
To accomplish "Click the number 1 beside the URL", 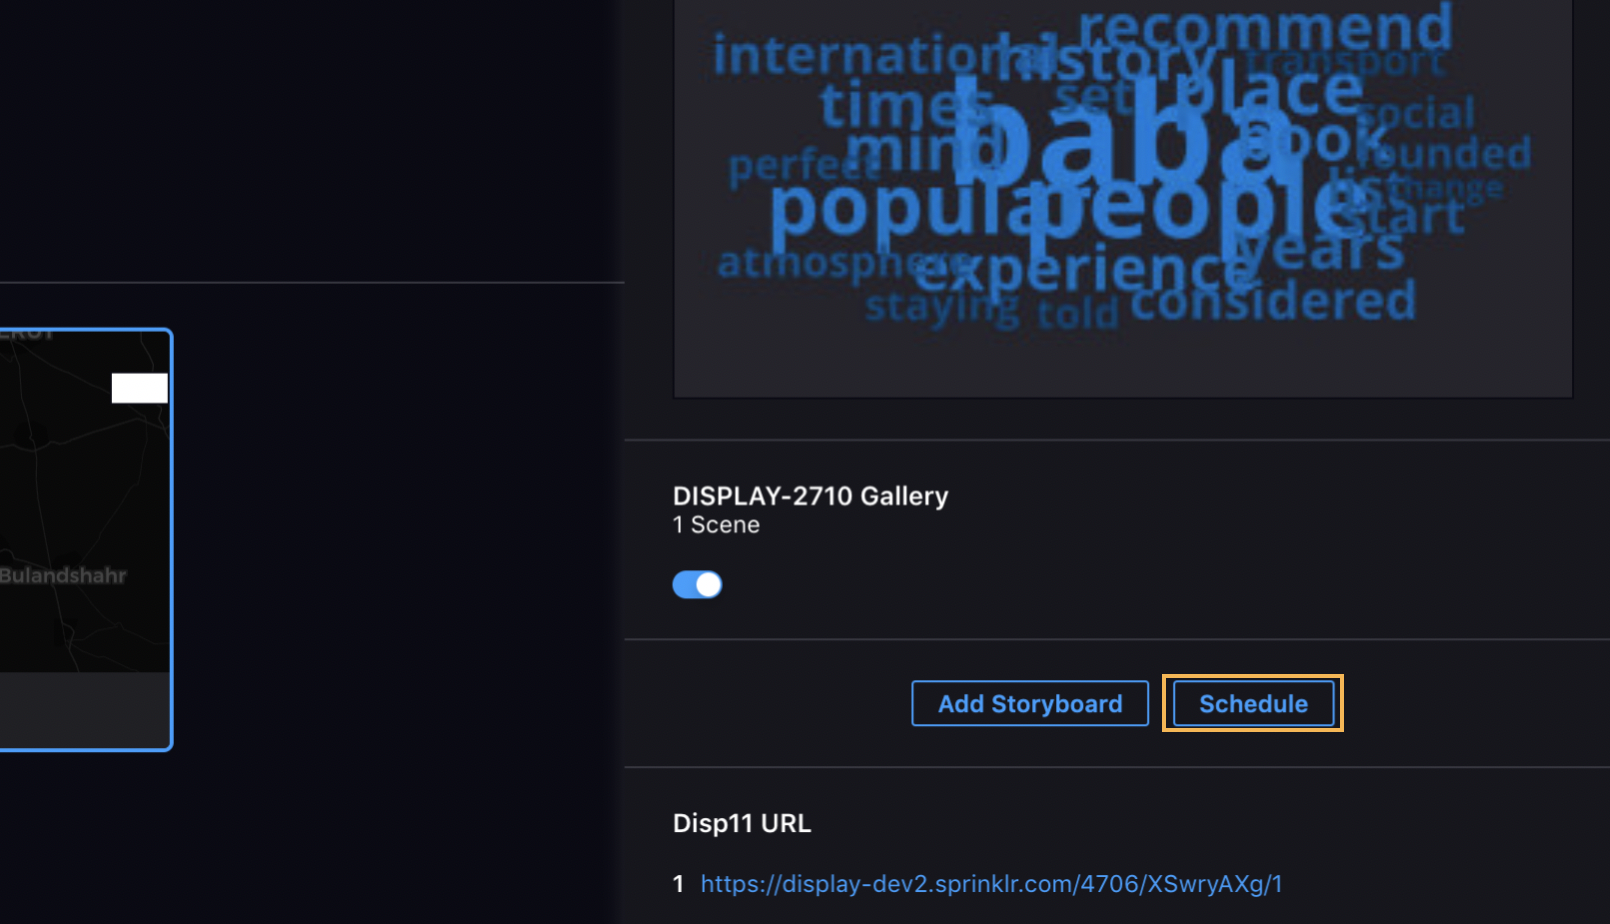I will click(x=678, y=884).
